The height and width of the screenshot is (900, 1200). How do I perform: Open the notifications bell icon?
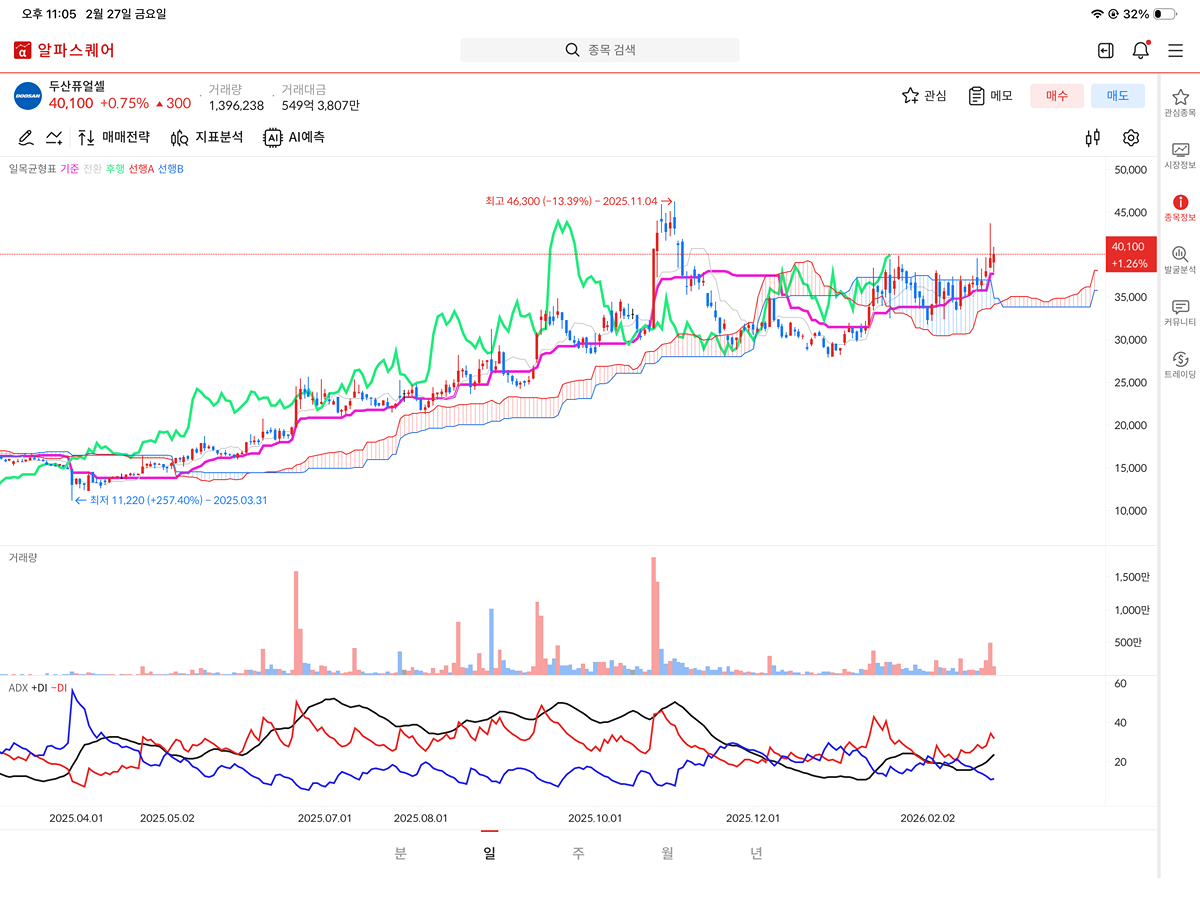click(1140, 50)
